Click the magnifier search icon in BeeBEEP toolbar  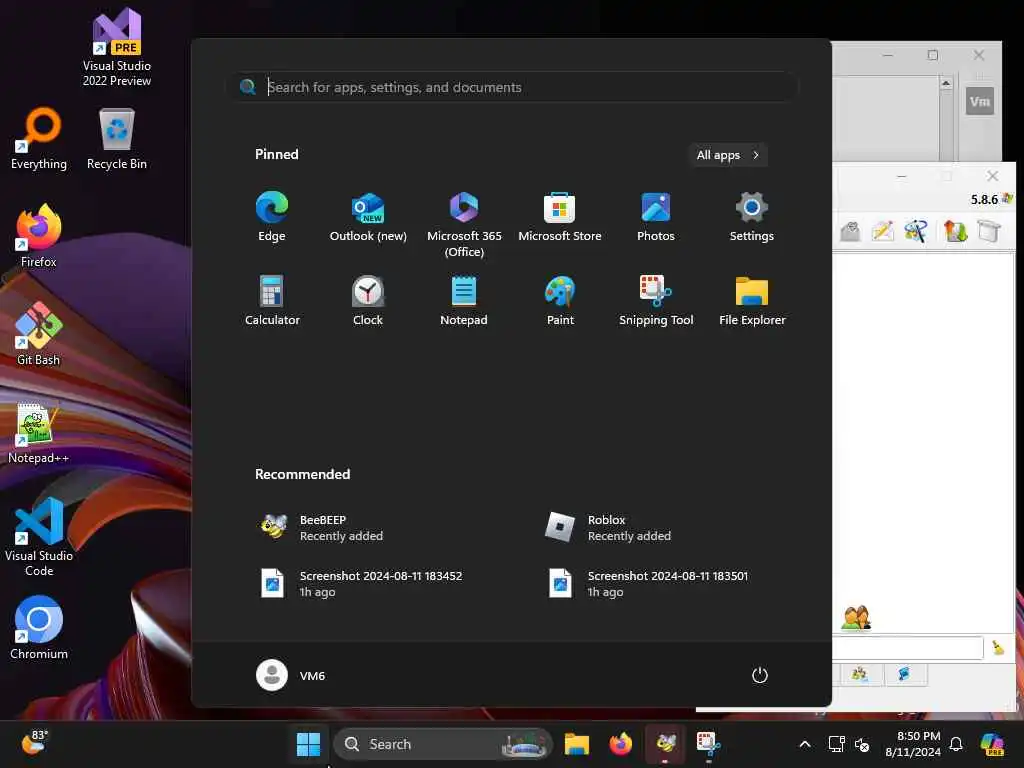(x=916, y=231)
